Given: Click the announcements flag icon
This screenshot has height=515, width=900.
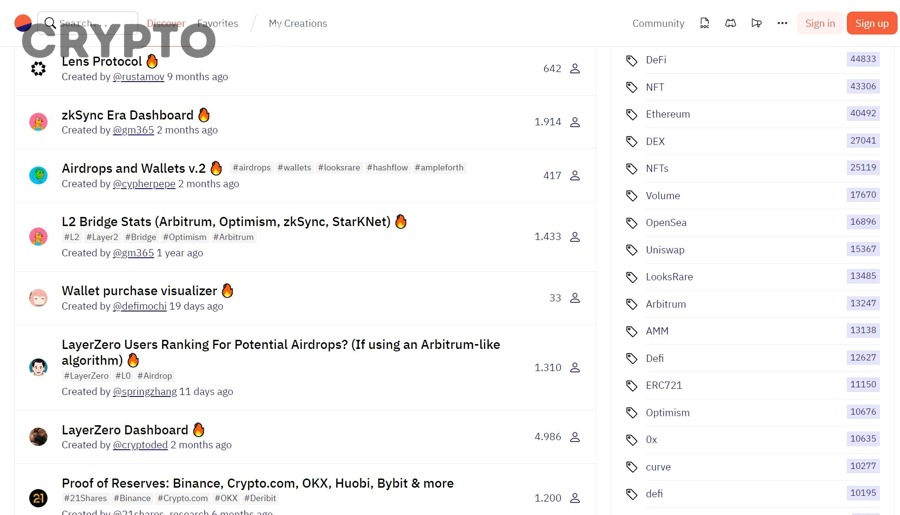Looking at the screenshot, I should point(757,23).
